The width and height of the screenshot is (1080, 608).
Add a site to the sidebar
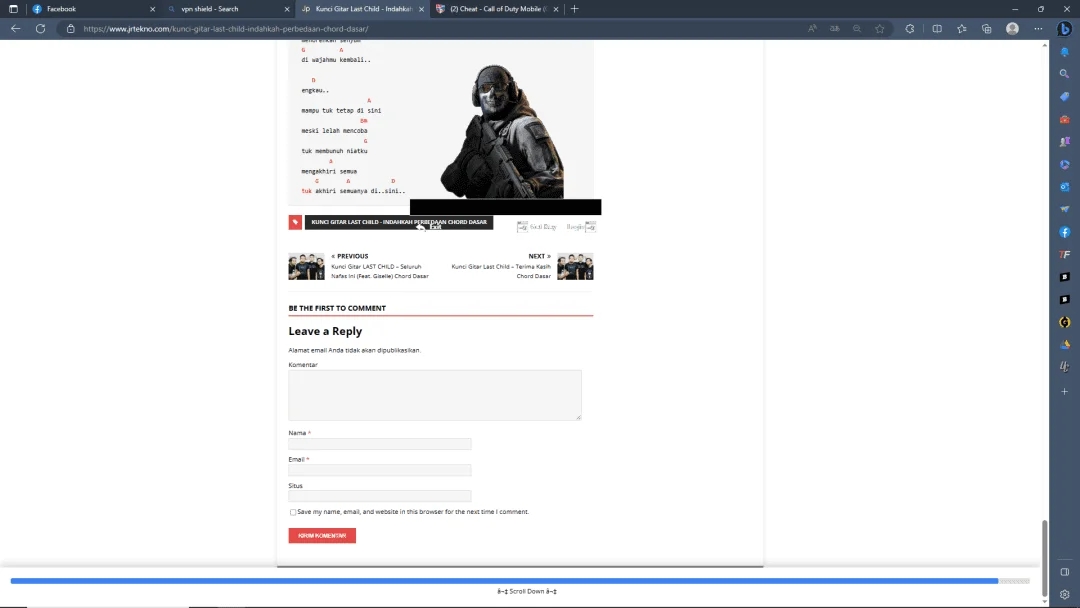point(1064,391)
